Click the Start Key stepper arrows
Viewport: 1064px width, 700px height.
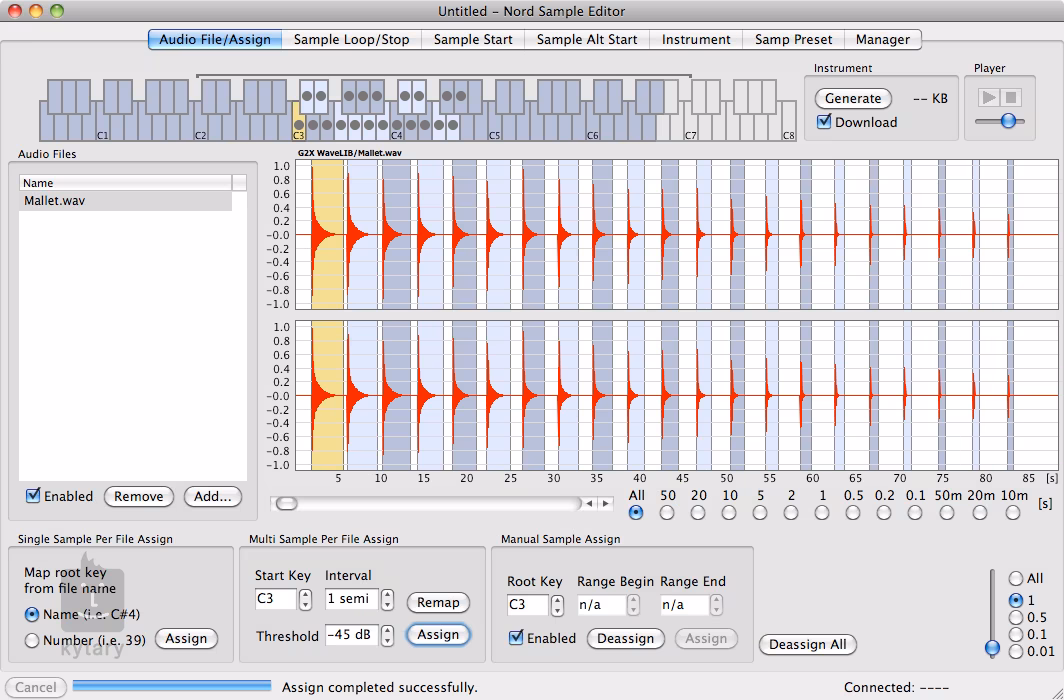tap(305, 600)
